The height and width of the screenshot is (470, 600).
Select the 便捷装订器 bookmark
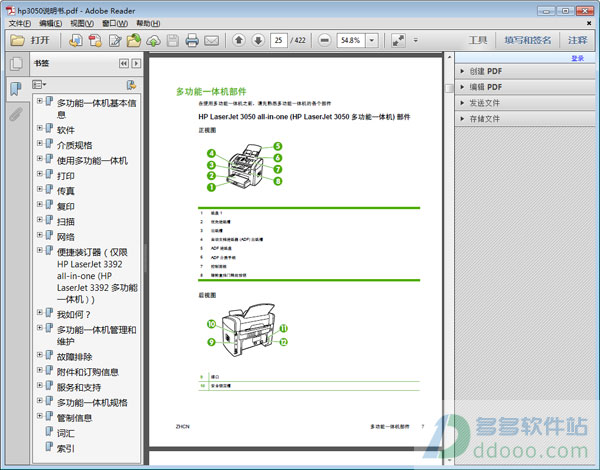tap(97, 276)
